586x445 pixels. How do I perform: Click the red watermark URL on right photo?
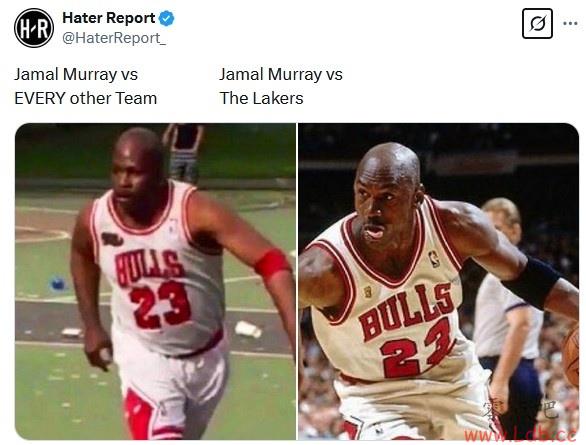[x=520, y=435]
